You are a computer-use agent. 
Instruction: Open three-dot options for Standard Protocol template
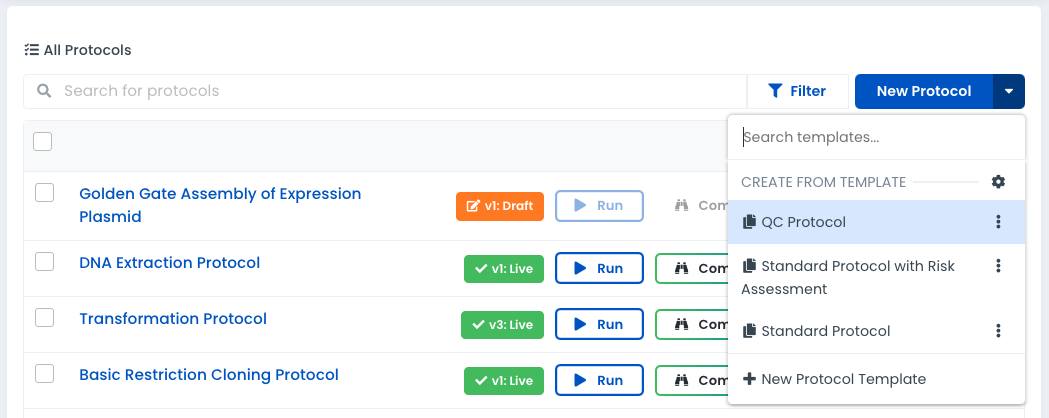point(997,331)
